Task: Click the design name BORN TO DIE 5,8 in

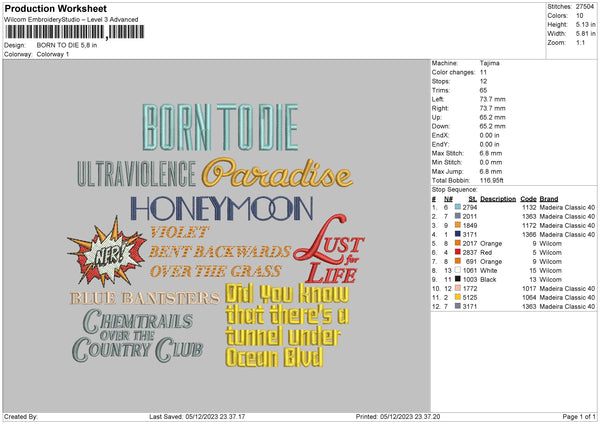Action: tap(67, 45)
